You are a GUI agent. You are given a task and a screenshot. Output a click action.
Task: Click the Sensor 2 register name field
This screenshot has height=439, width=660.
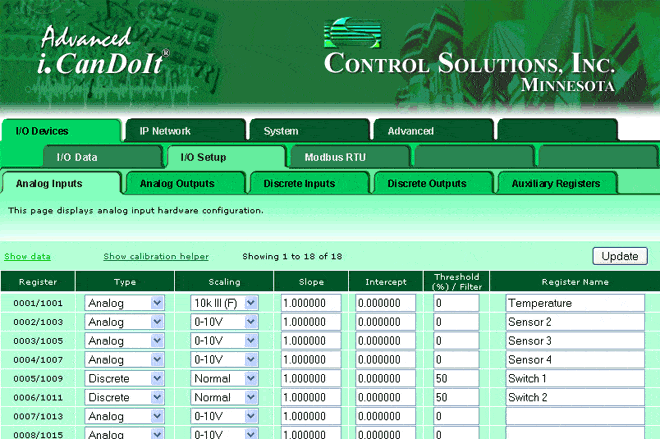[x=575, y=322]
